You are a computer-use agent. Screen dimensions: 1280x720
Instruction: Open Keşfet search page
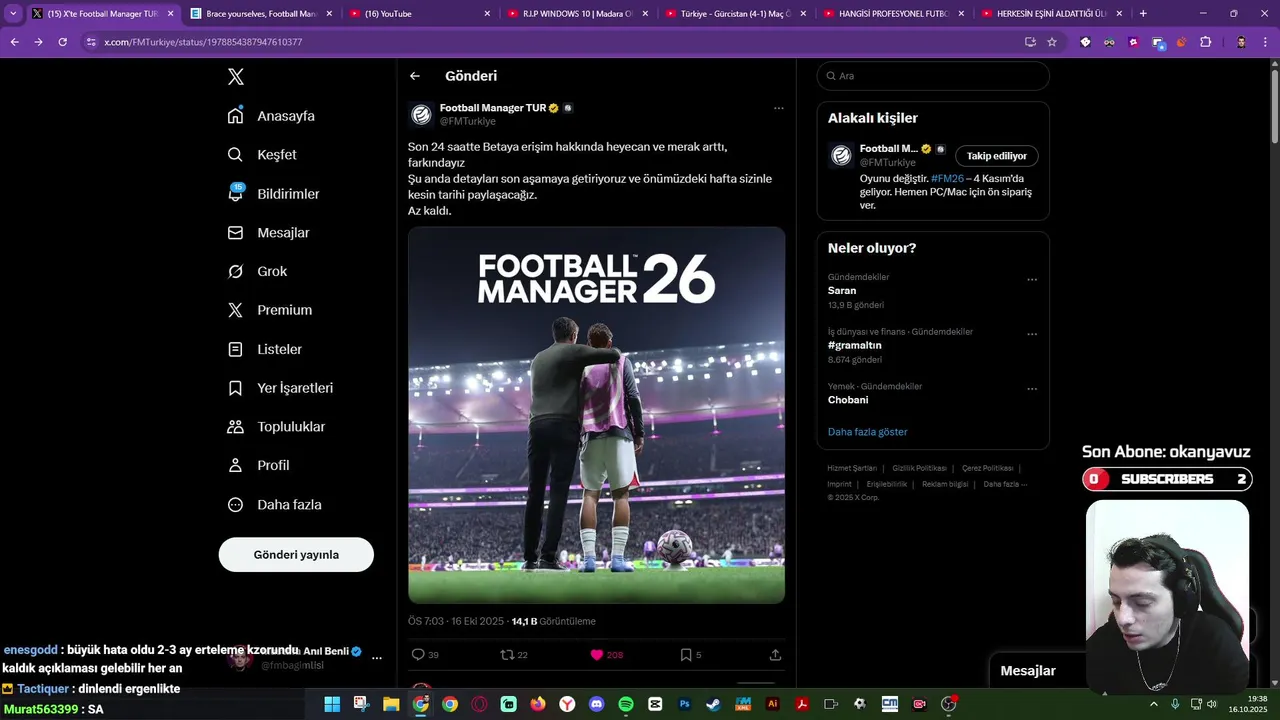[262, 155]
